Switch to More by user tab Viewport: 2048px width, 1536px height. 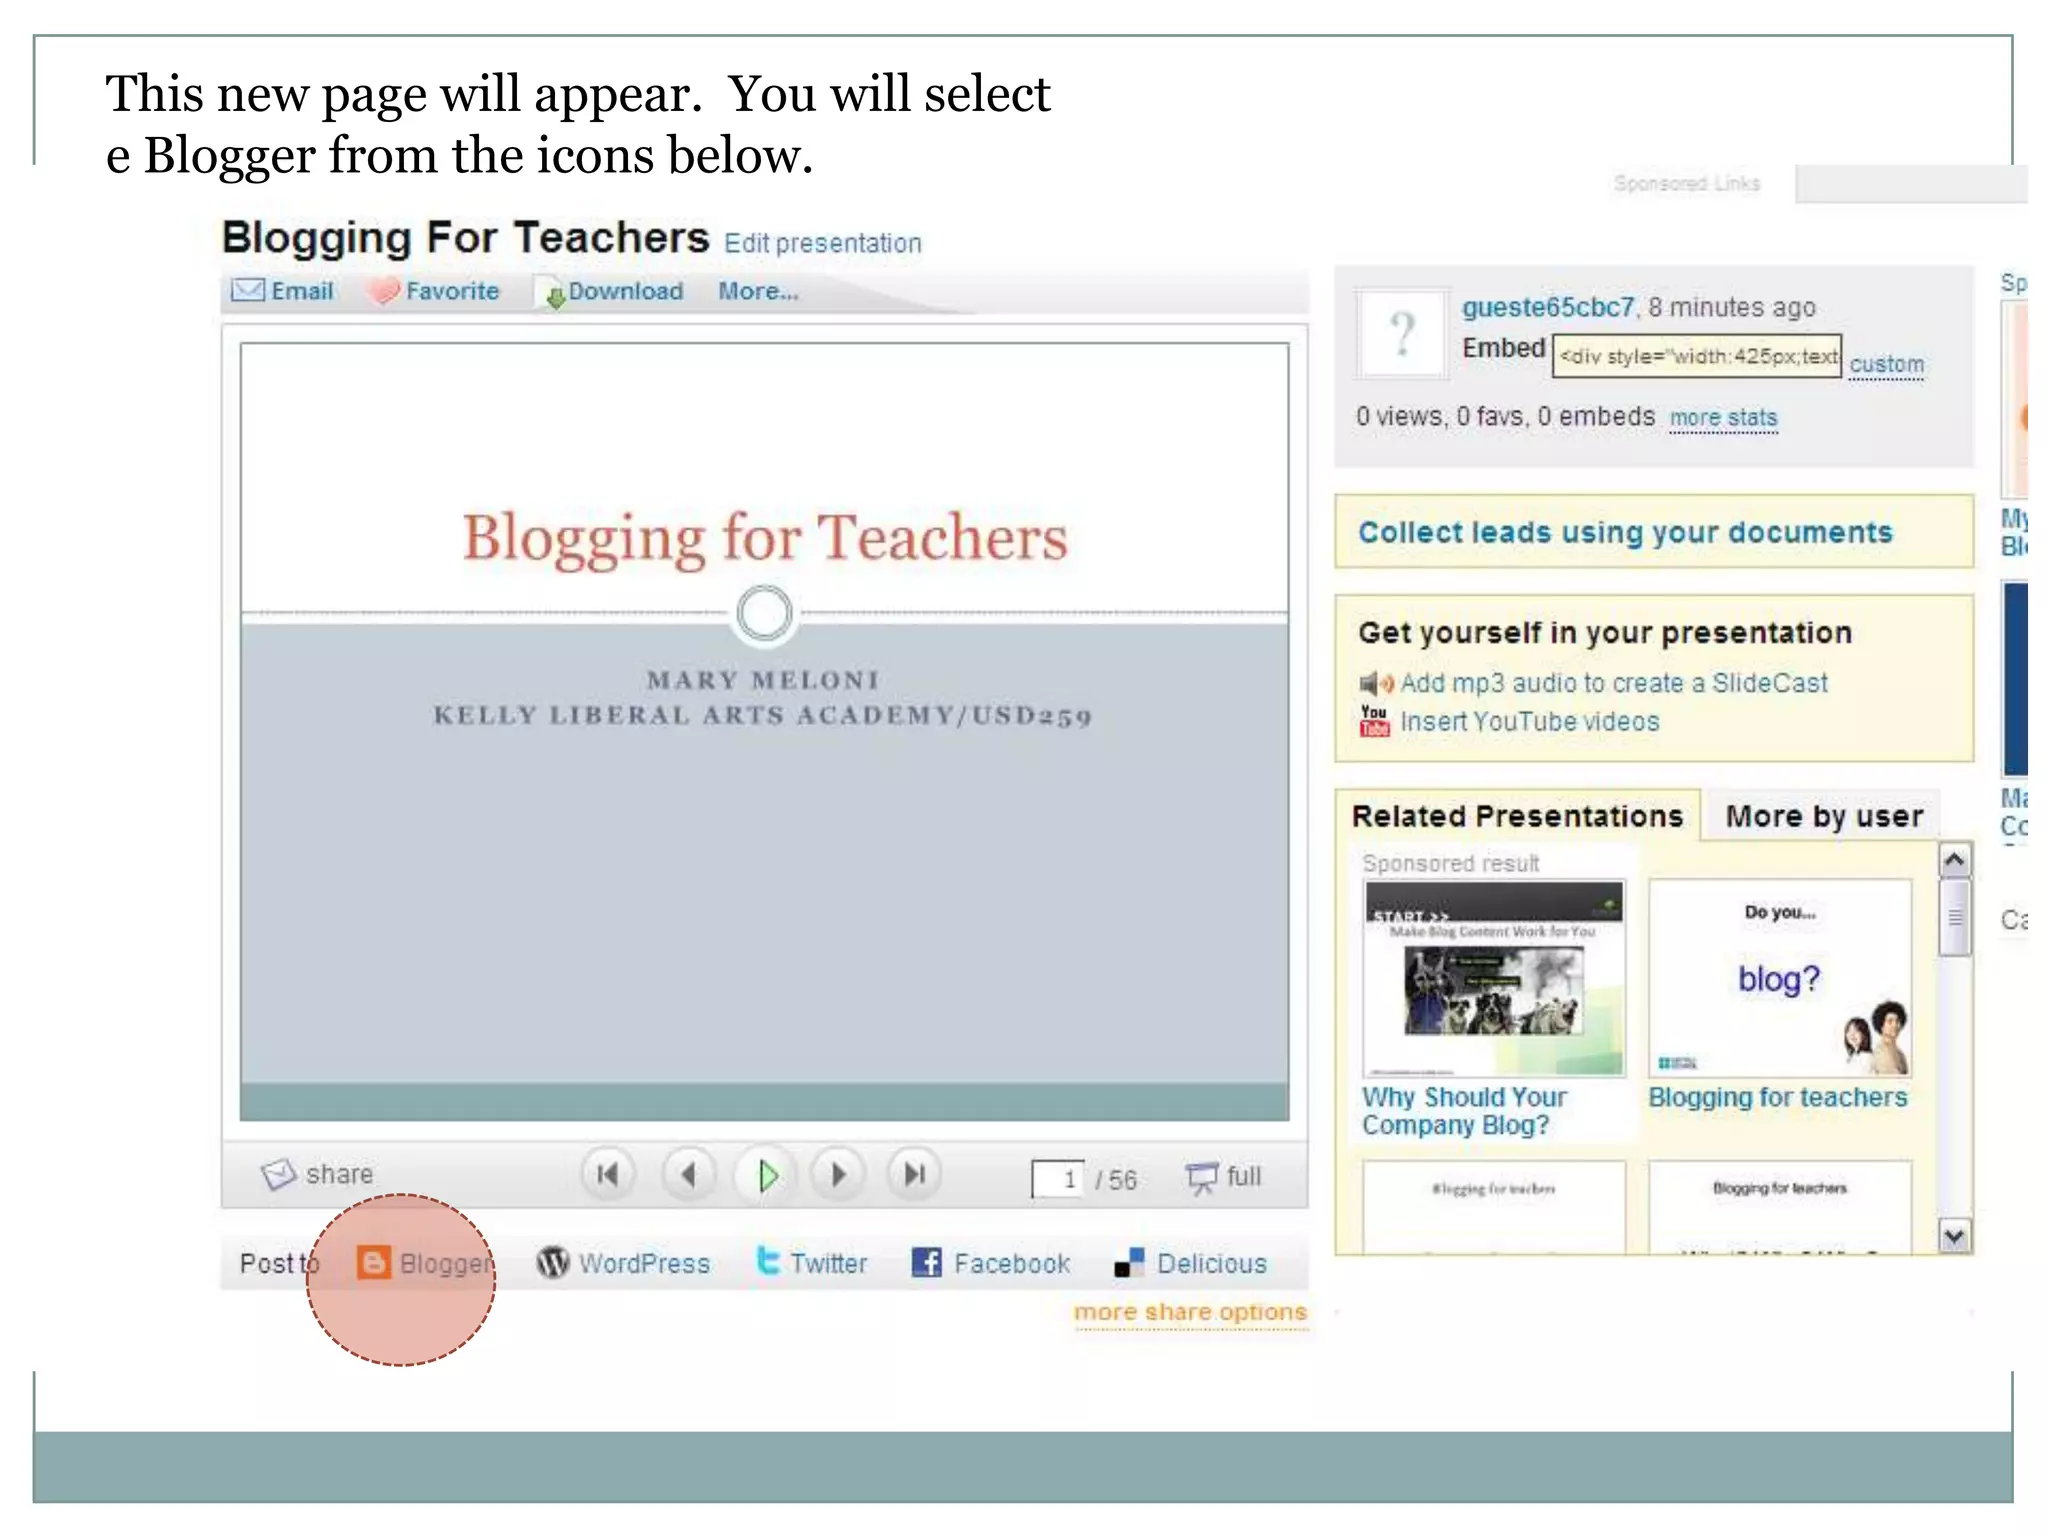(x=1823, y=816)
